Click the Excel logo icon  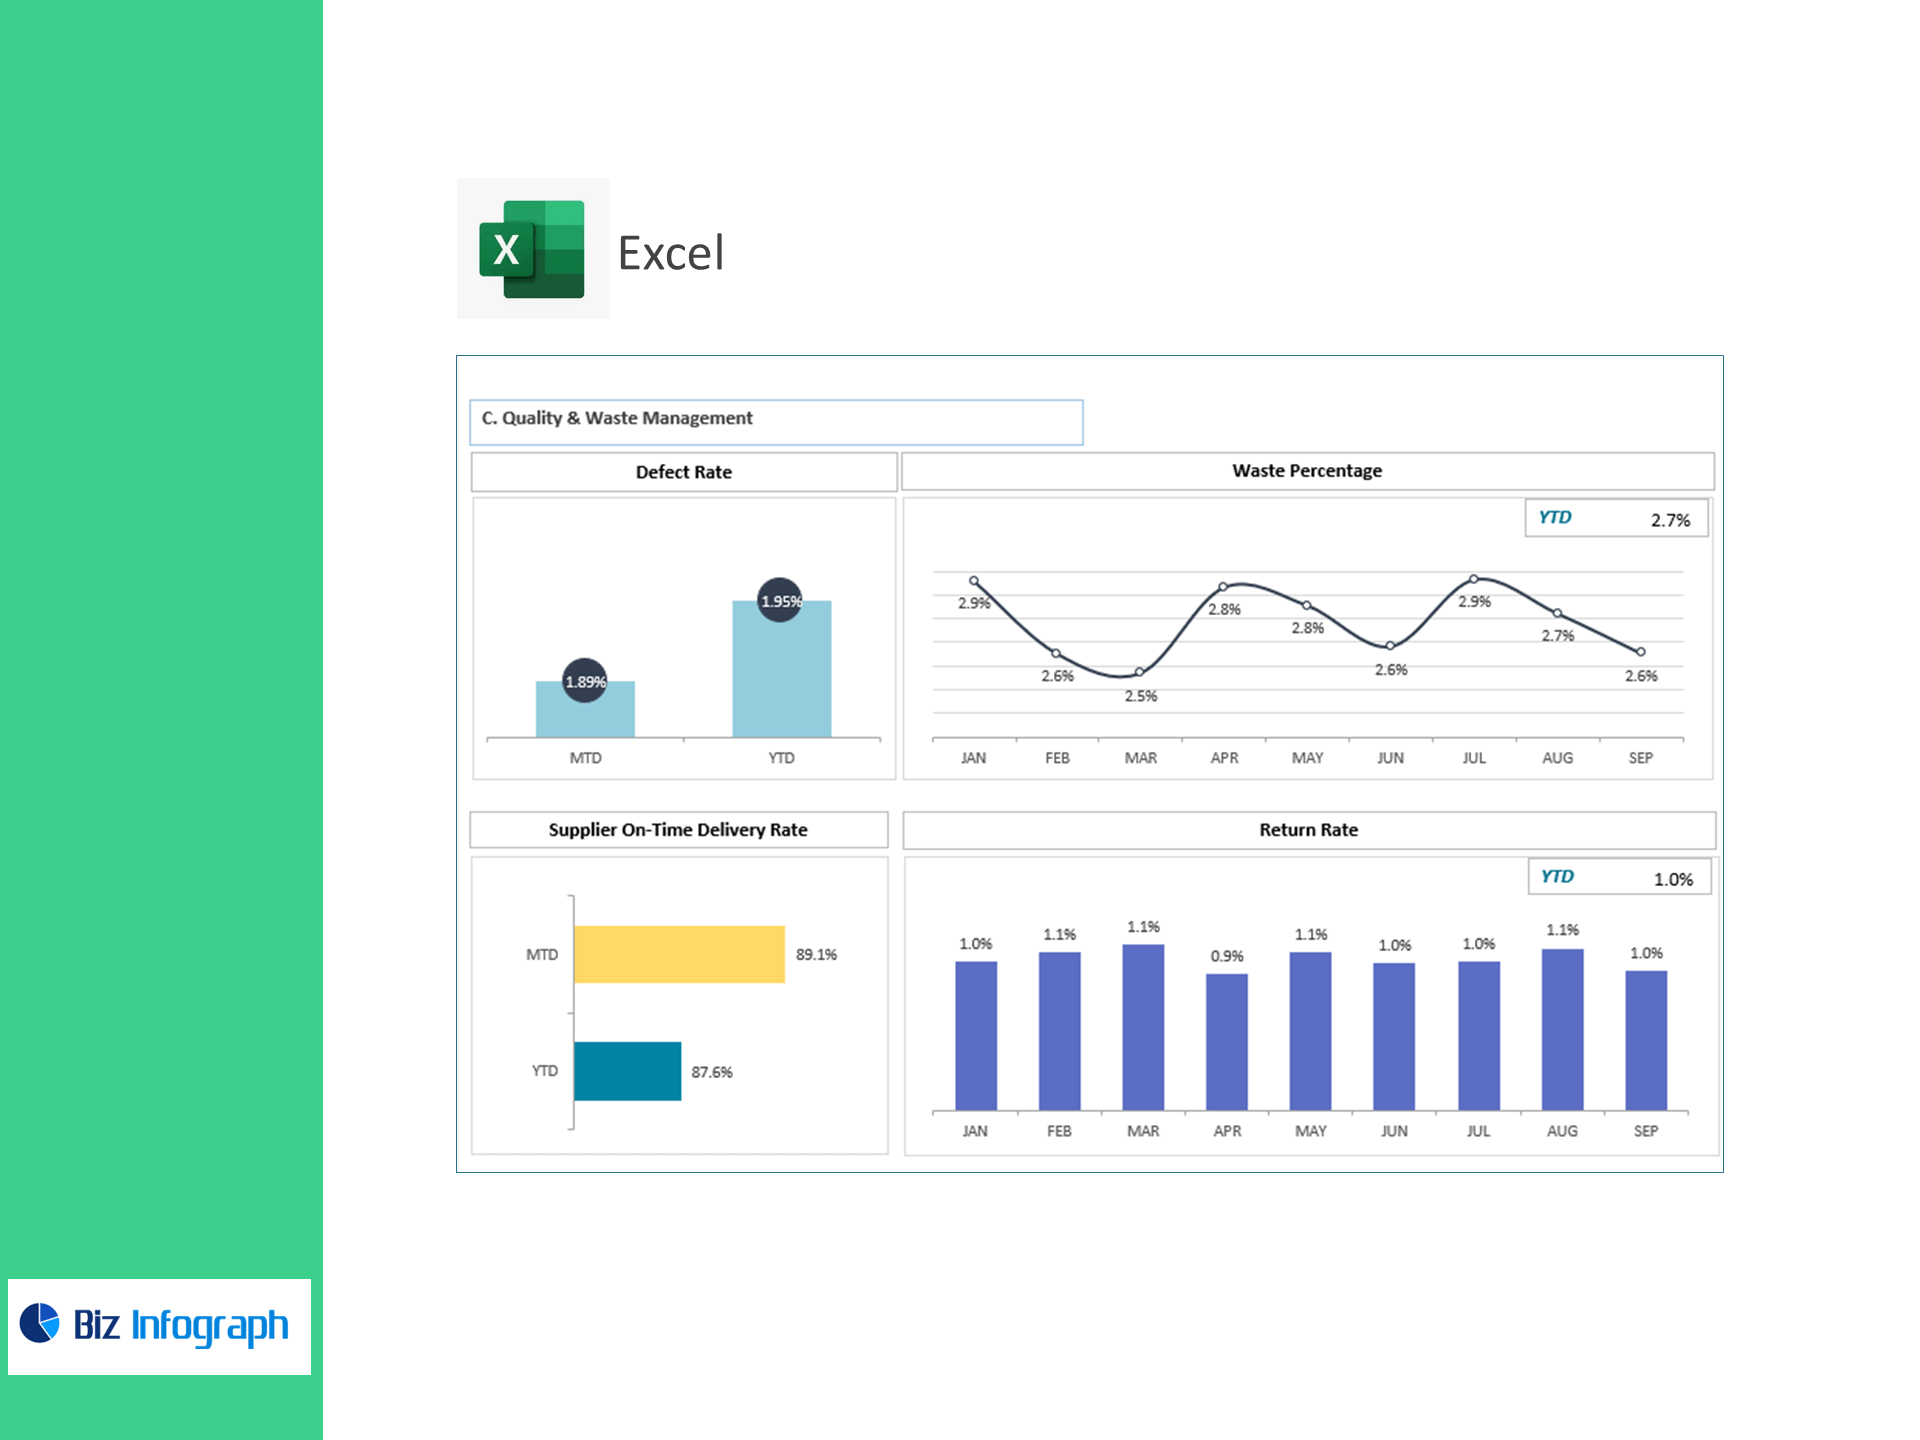tap(532, 249)
